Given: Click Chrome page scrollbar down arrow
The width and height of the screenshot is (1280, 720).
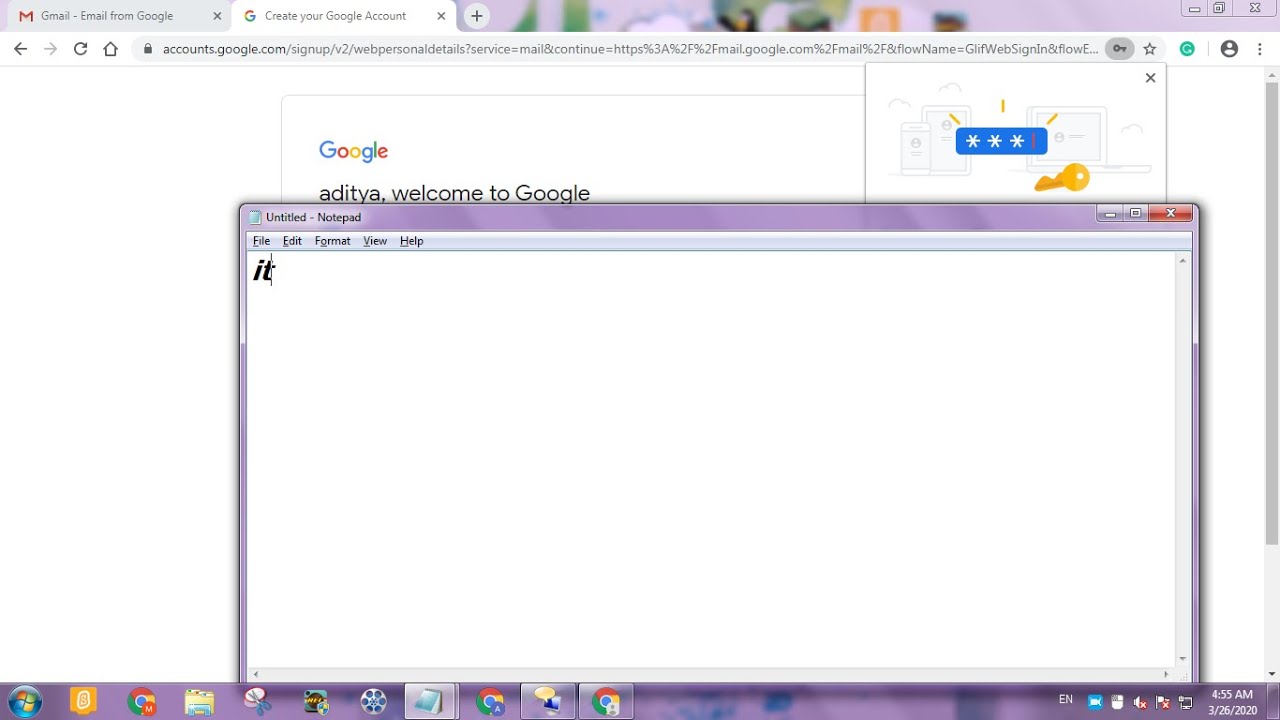Looking at the screenshot, I should (1272, 674).
